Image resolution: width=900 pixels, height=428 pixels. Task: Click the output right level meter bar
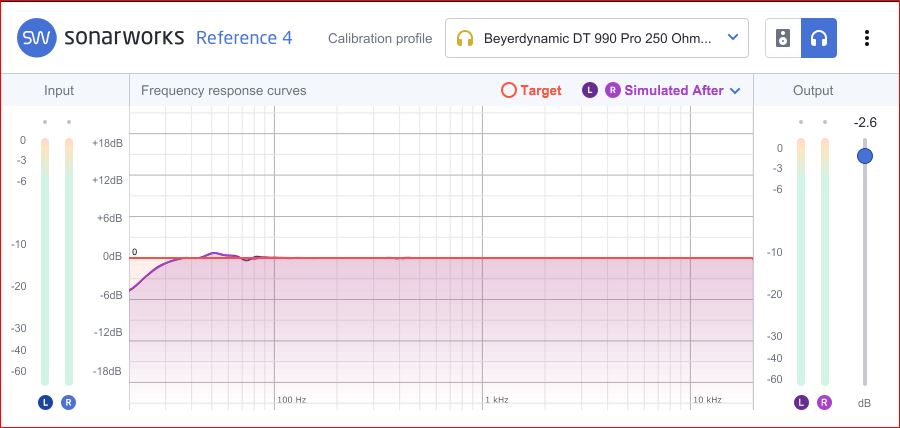pos(825,262)
